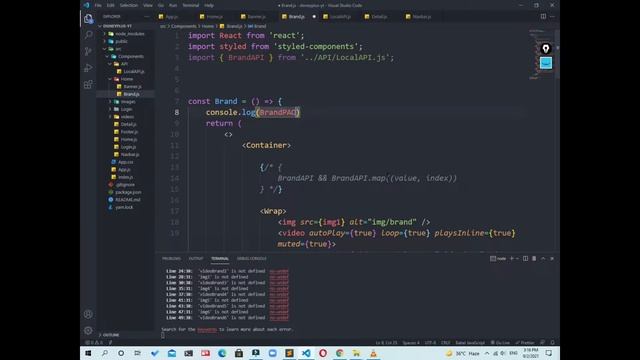Show hidden system tray icons
Viewport: 640px width, 360px height.
487,353
